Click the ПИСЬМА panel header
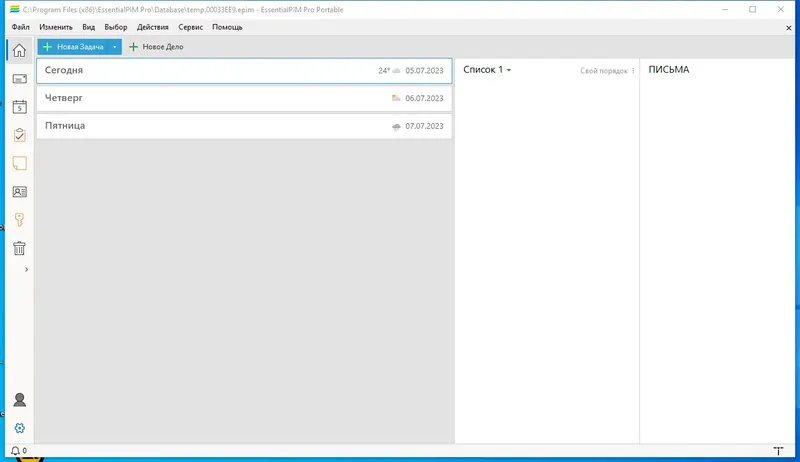The width and height of the screenshot is (800, 462). [668, 69]
